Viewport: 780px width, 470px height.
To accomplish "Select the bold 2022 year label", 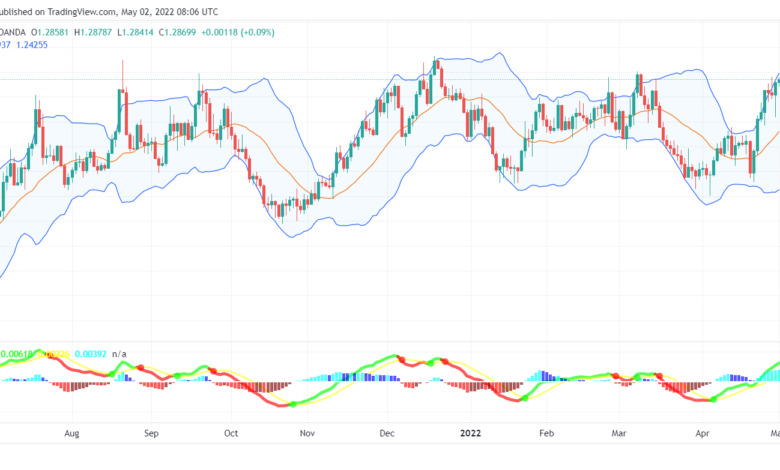I will 471,433.
